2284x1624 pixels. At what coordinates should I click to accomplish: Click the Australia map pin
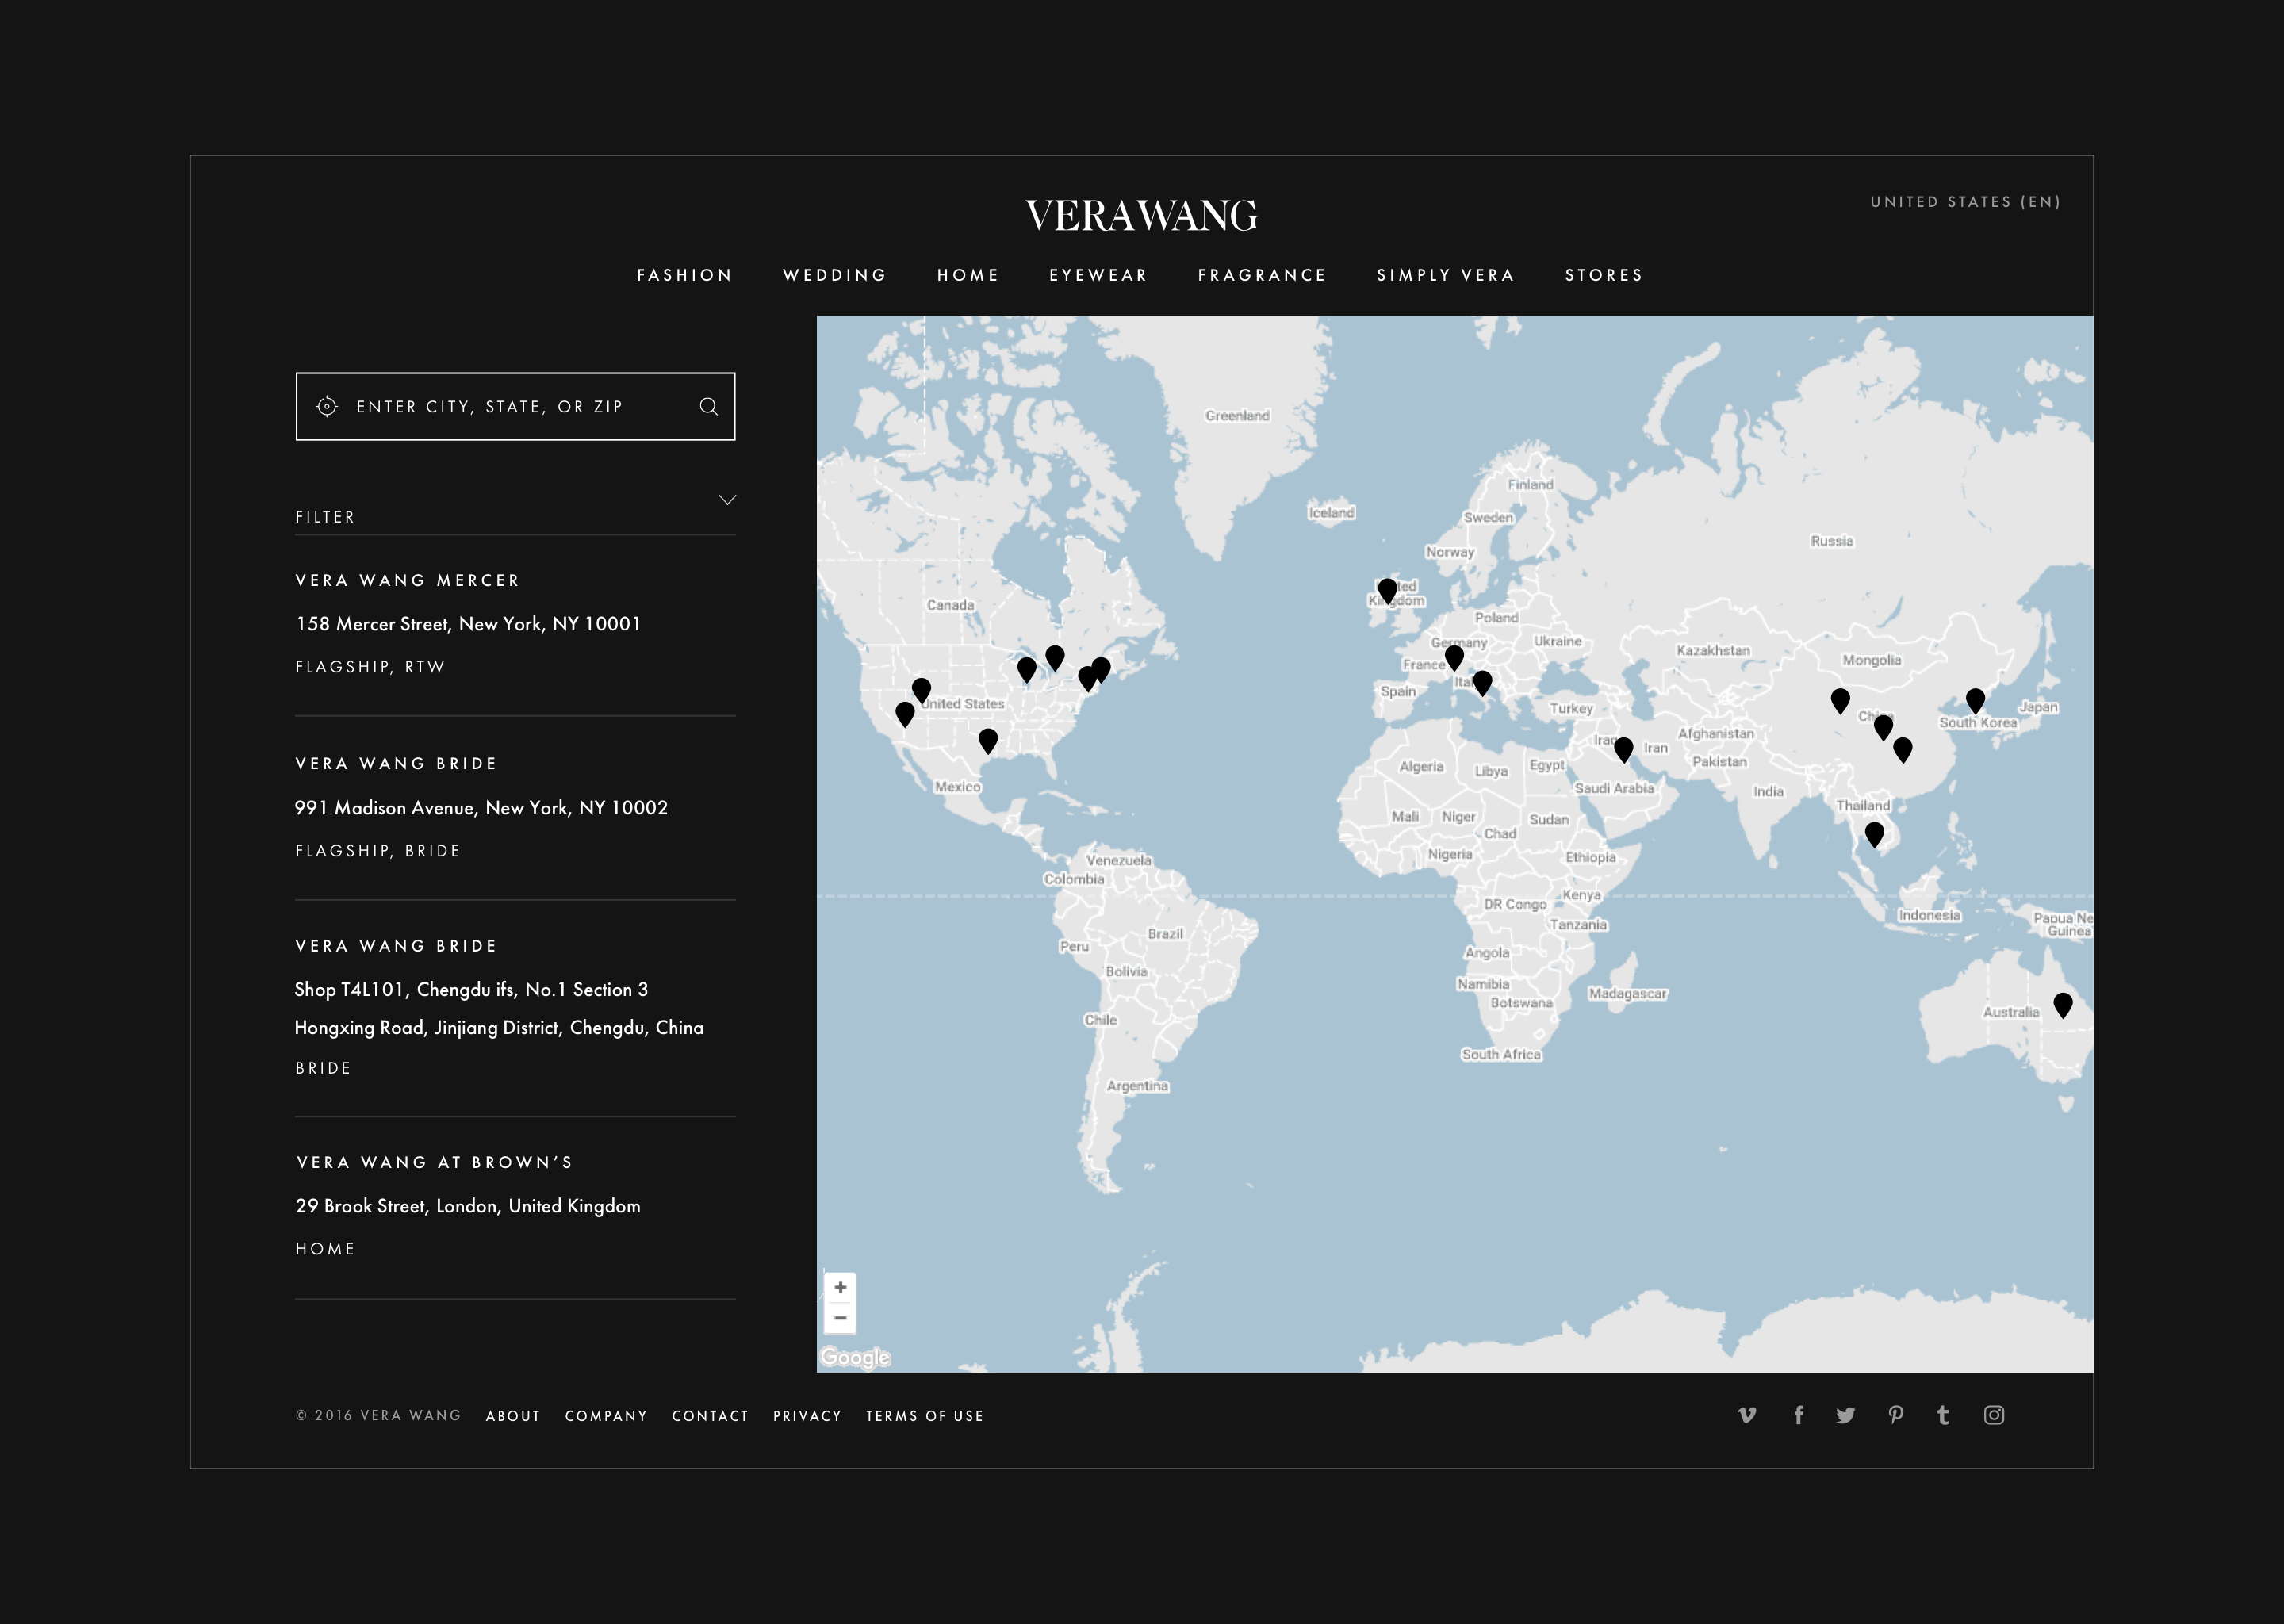[2062, 1004]
